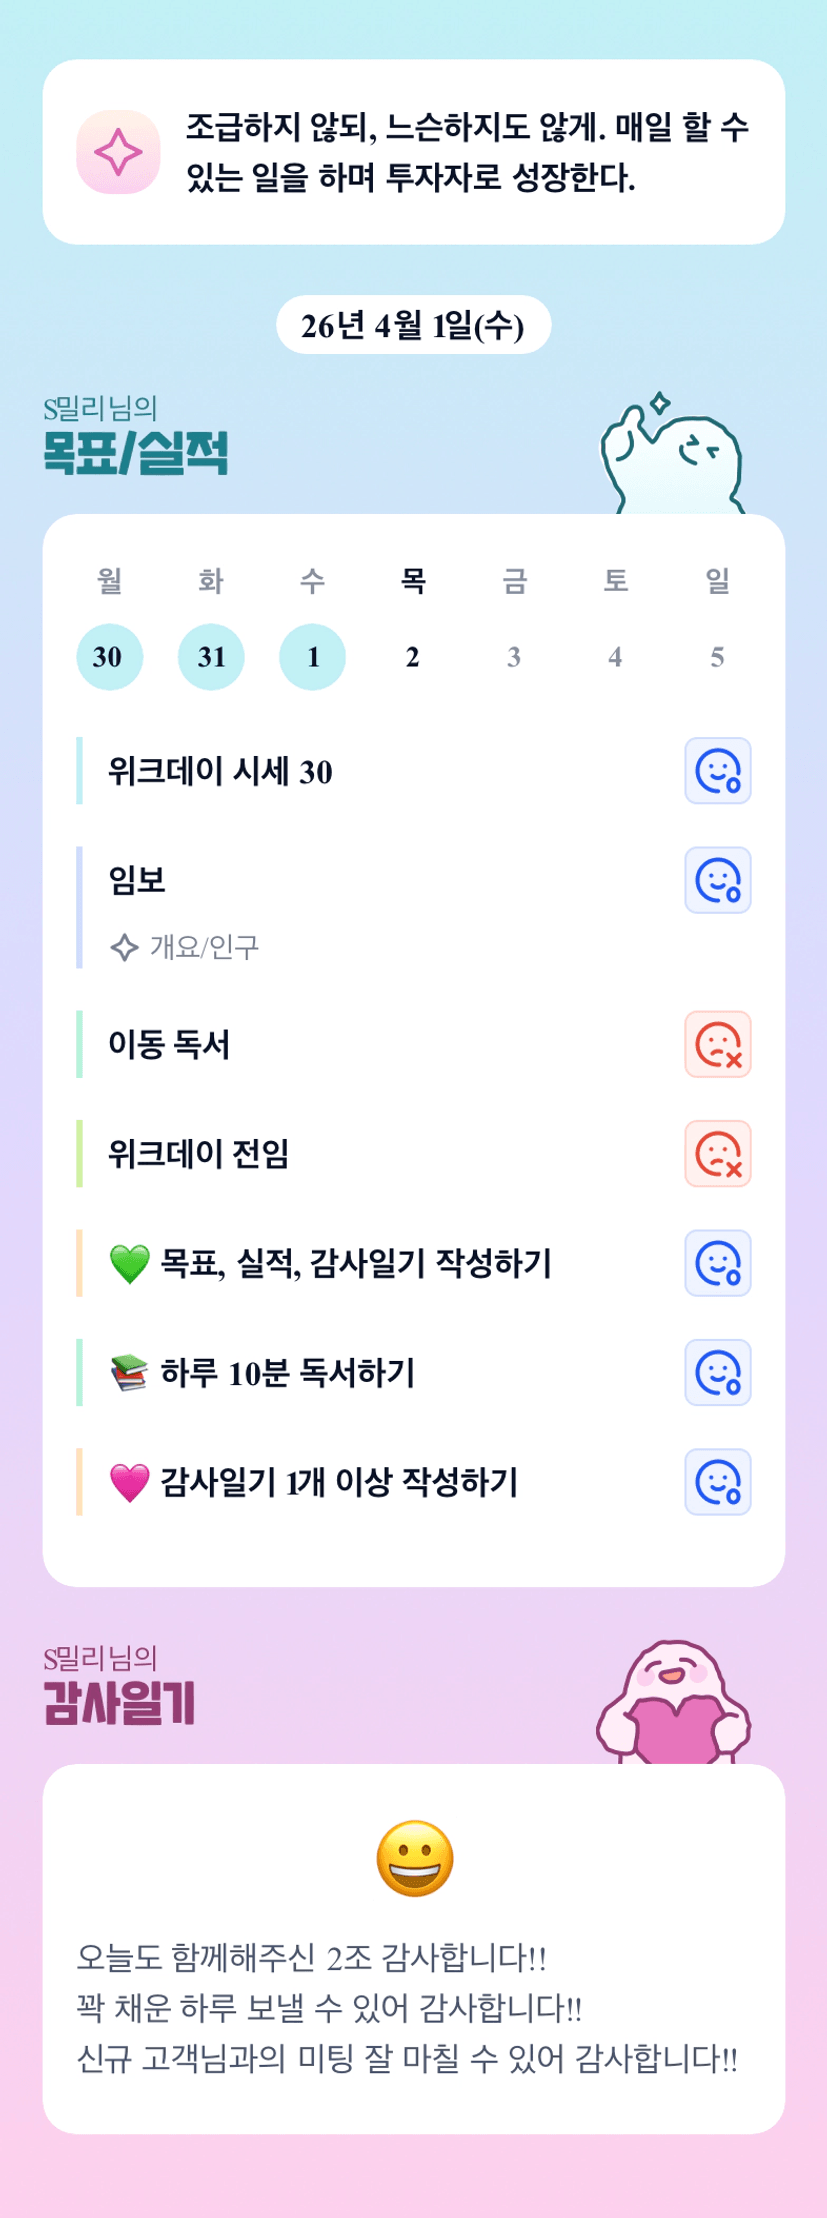Viewport: 827px width, 2218px height.
Task: Open the 26년 4월 1일(수) date picker
Action: [413, 325]
